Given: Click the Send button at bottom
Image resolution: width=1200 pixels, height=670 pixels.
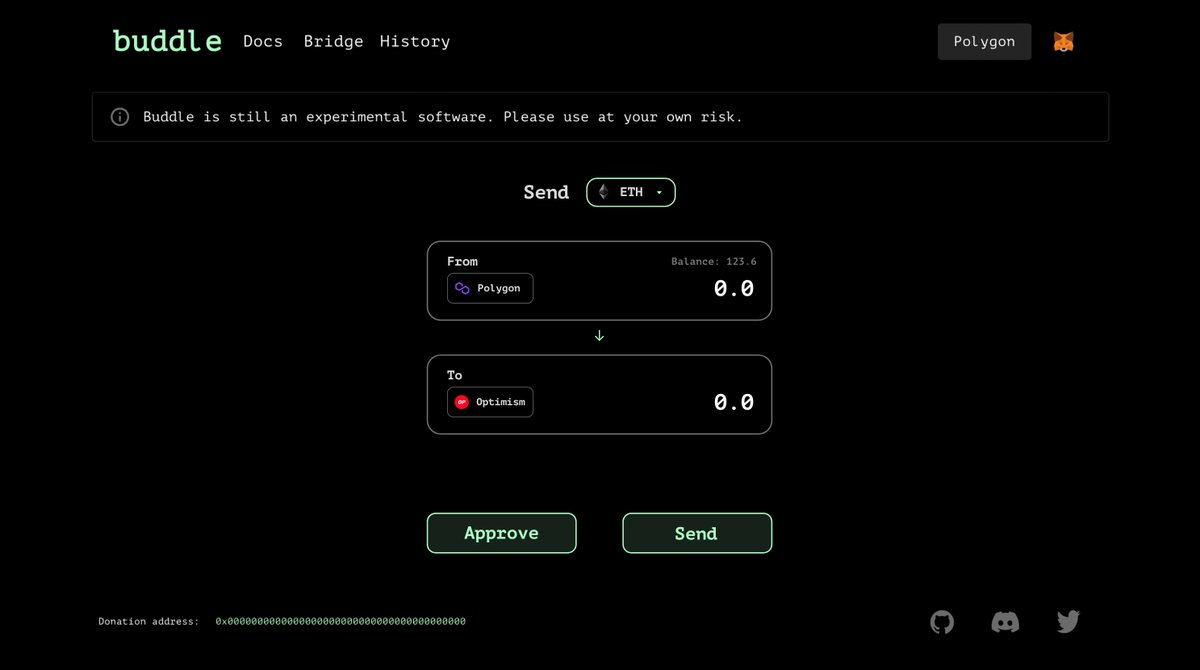Looking at the screenshot, I should 697,533.
